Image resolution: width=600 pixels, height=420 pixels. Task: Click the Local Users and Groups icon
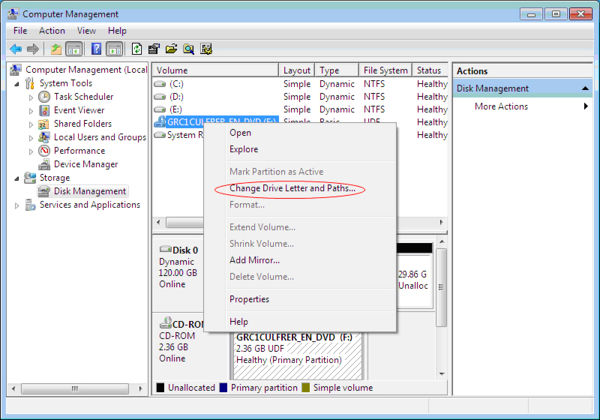(44, 137)
